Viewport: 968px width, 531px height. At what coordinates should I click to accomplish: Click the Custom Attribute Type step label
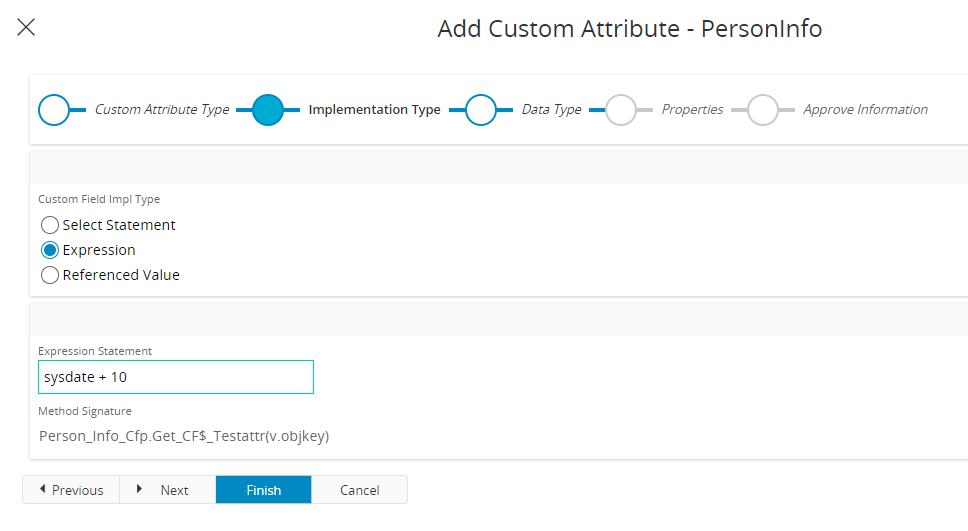click(x=162, y=110)
